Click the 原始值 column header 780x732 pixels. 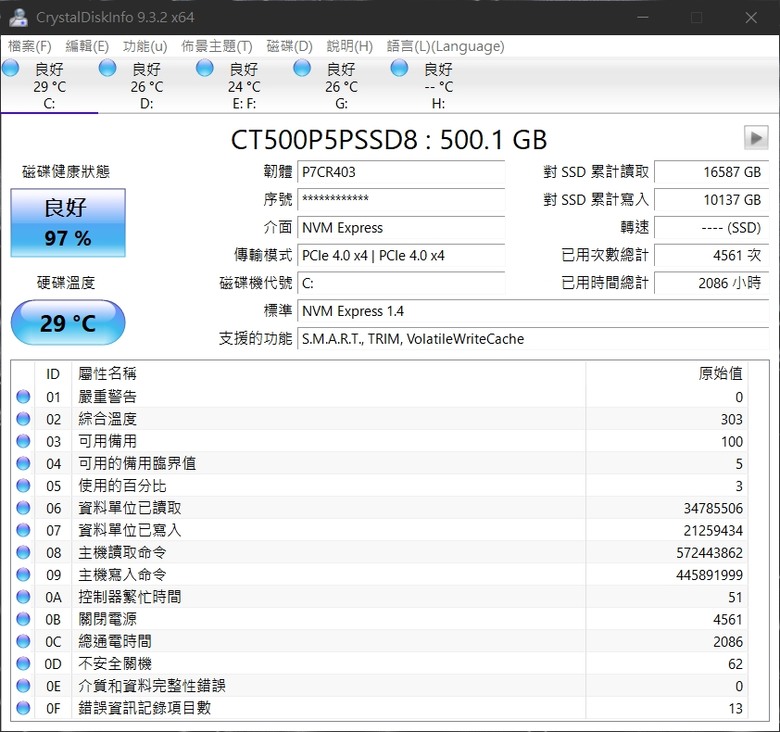[667, 374]
